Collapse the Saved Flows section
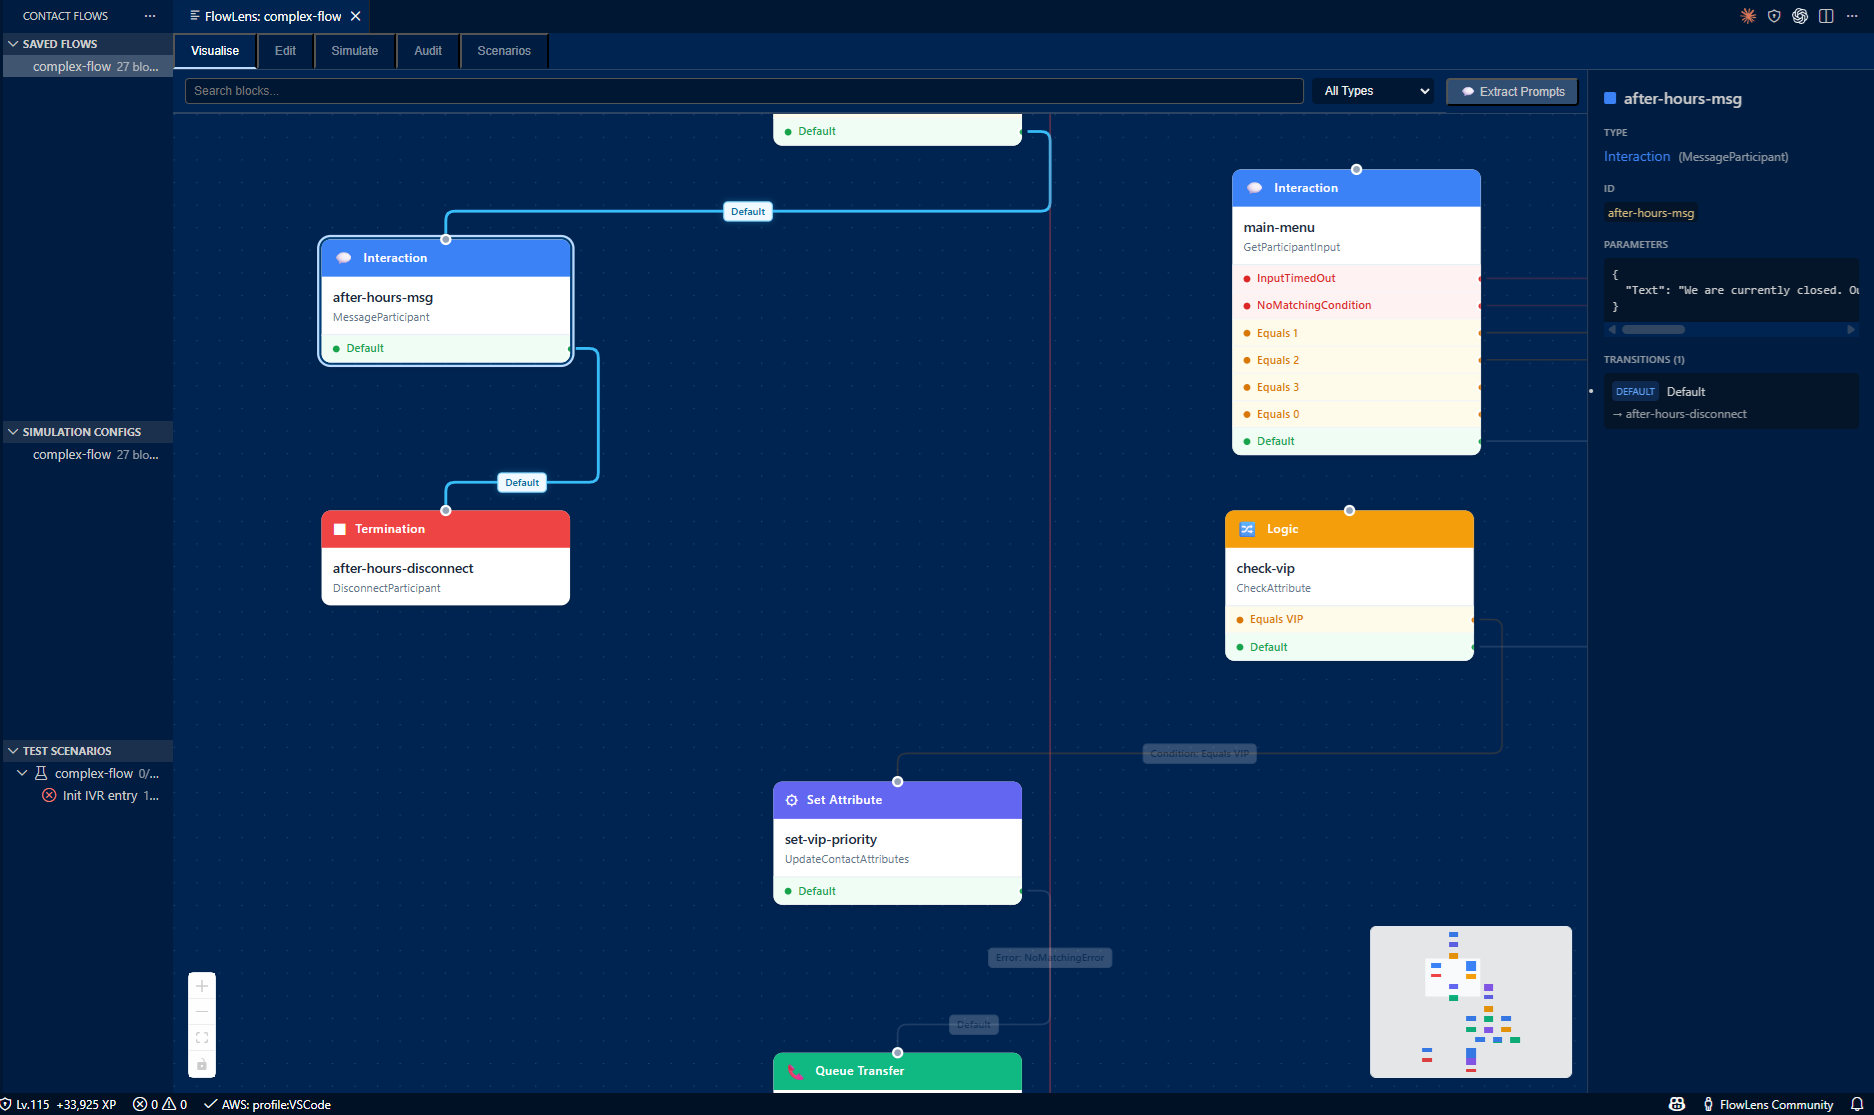This screenshot has width=1874, height=1115. point(87,44)
